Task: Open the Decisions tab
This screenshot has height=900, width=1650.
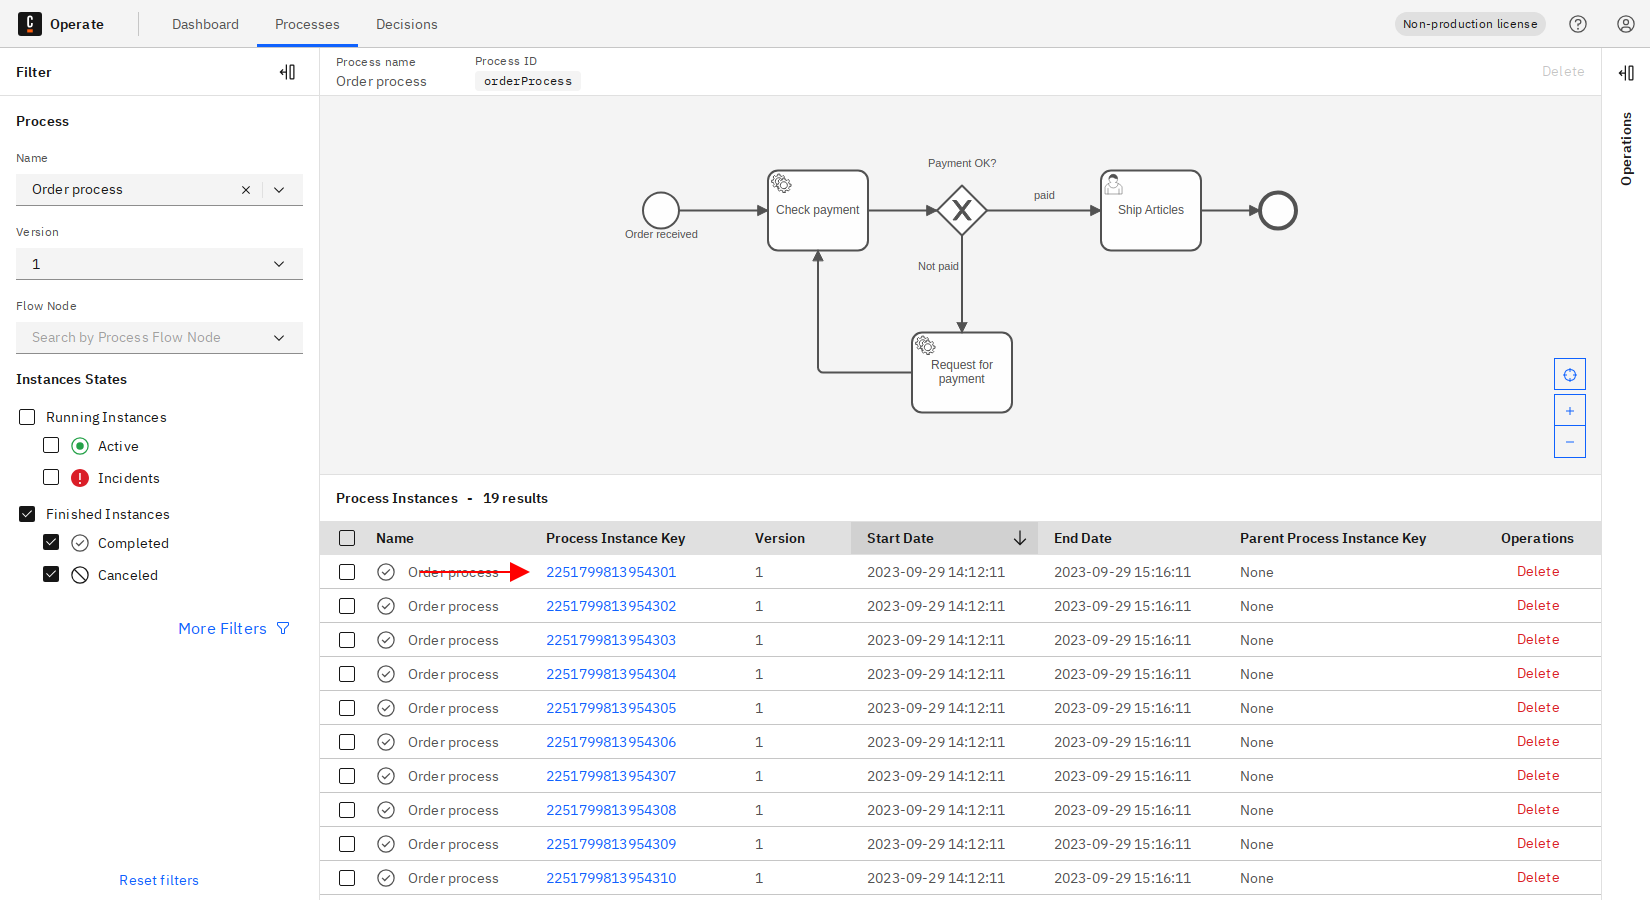Action: pyautogui.click(x=406, y=24)
